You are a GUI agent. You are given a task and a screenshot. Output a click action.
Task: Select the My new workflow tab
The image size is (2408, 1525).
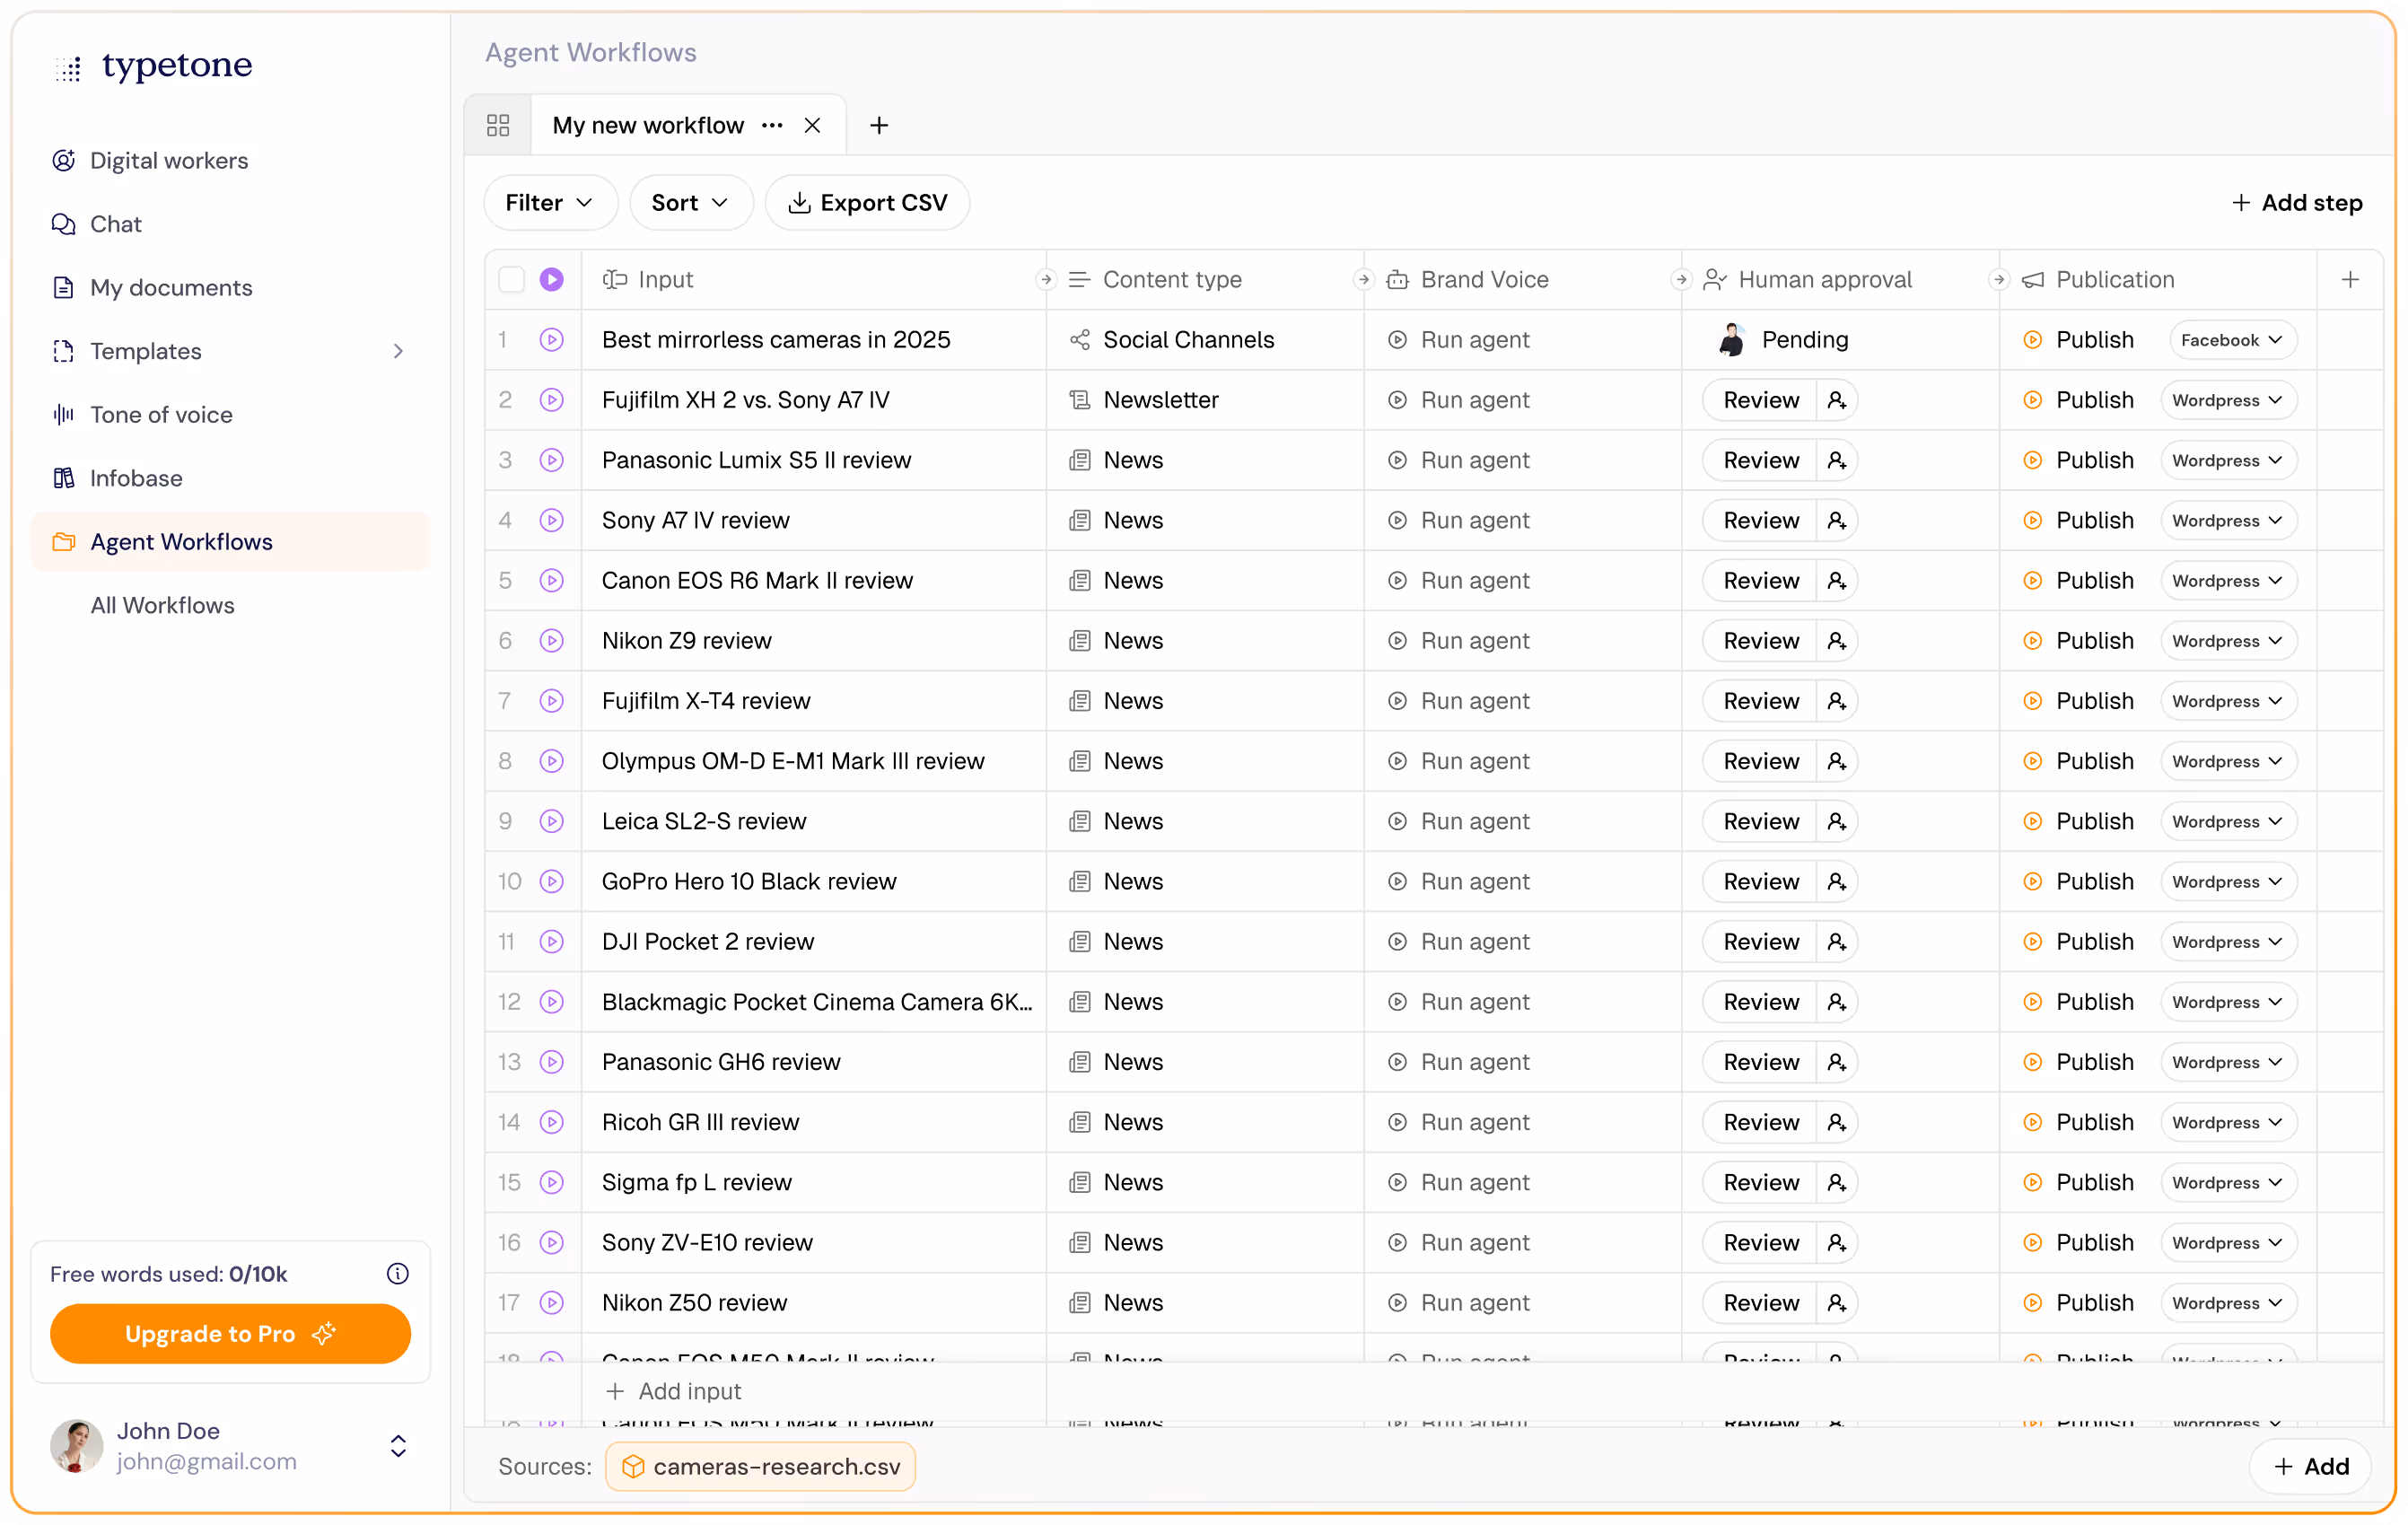coord(648,124)
